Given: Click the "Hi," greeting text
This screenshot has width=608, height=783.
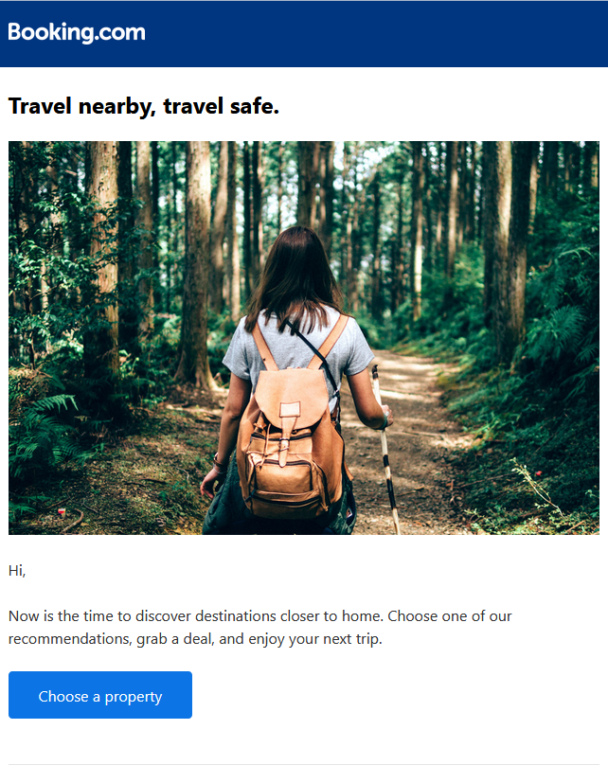Looking at the screenshot, I should pos(17,571).
